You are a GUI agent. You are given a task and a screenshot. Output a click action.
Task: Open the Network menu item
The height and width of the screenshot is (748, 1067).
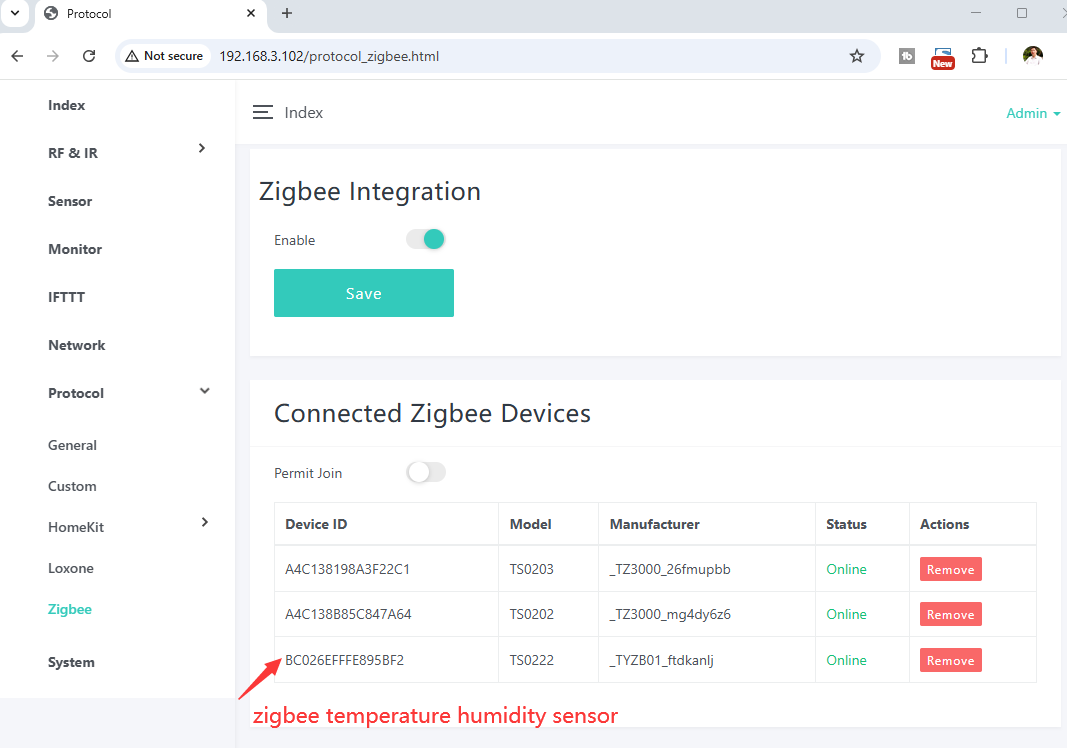coord(76,345)
